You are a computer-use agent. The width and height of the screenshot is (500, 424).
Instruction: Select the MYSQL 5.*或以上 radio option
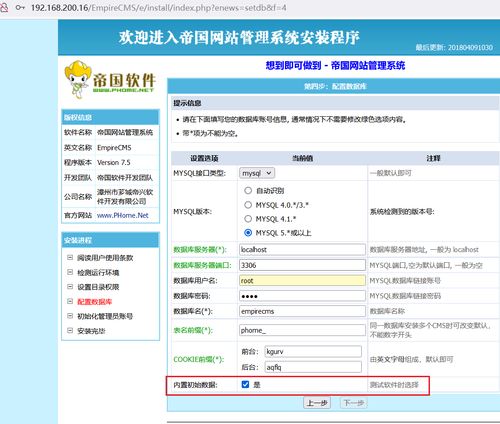click(248, 233)
